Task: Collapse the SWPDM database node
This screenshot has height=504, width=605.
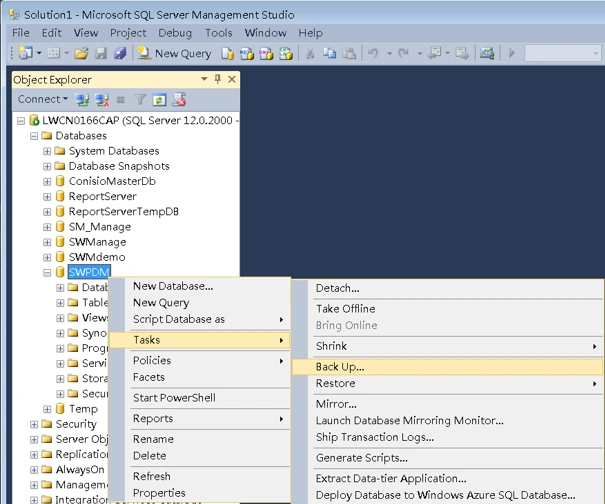Action: coord(47,273)
